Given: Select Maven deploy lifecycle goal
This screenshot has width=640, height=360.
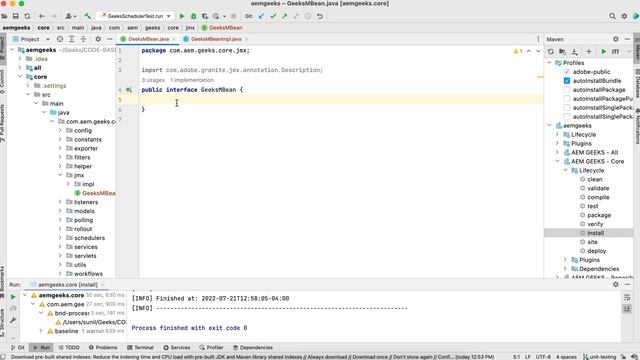Looking at the screenshot, I should (596, 251).
